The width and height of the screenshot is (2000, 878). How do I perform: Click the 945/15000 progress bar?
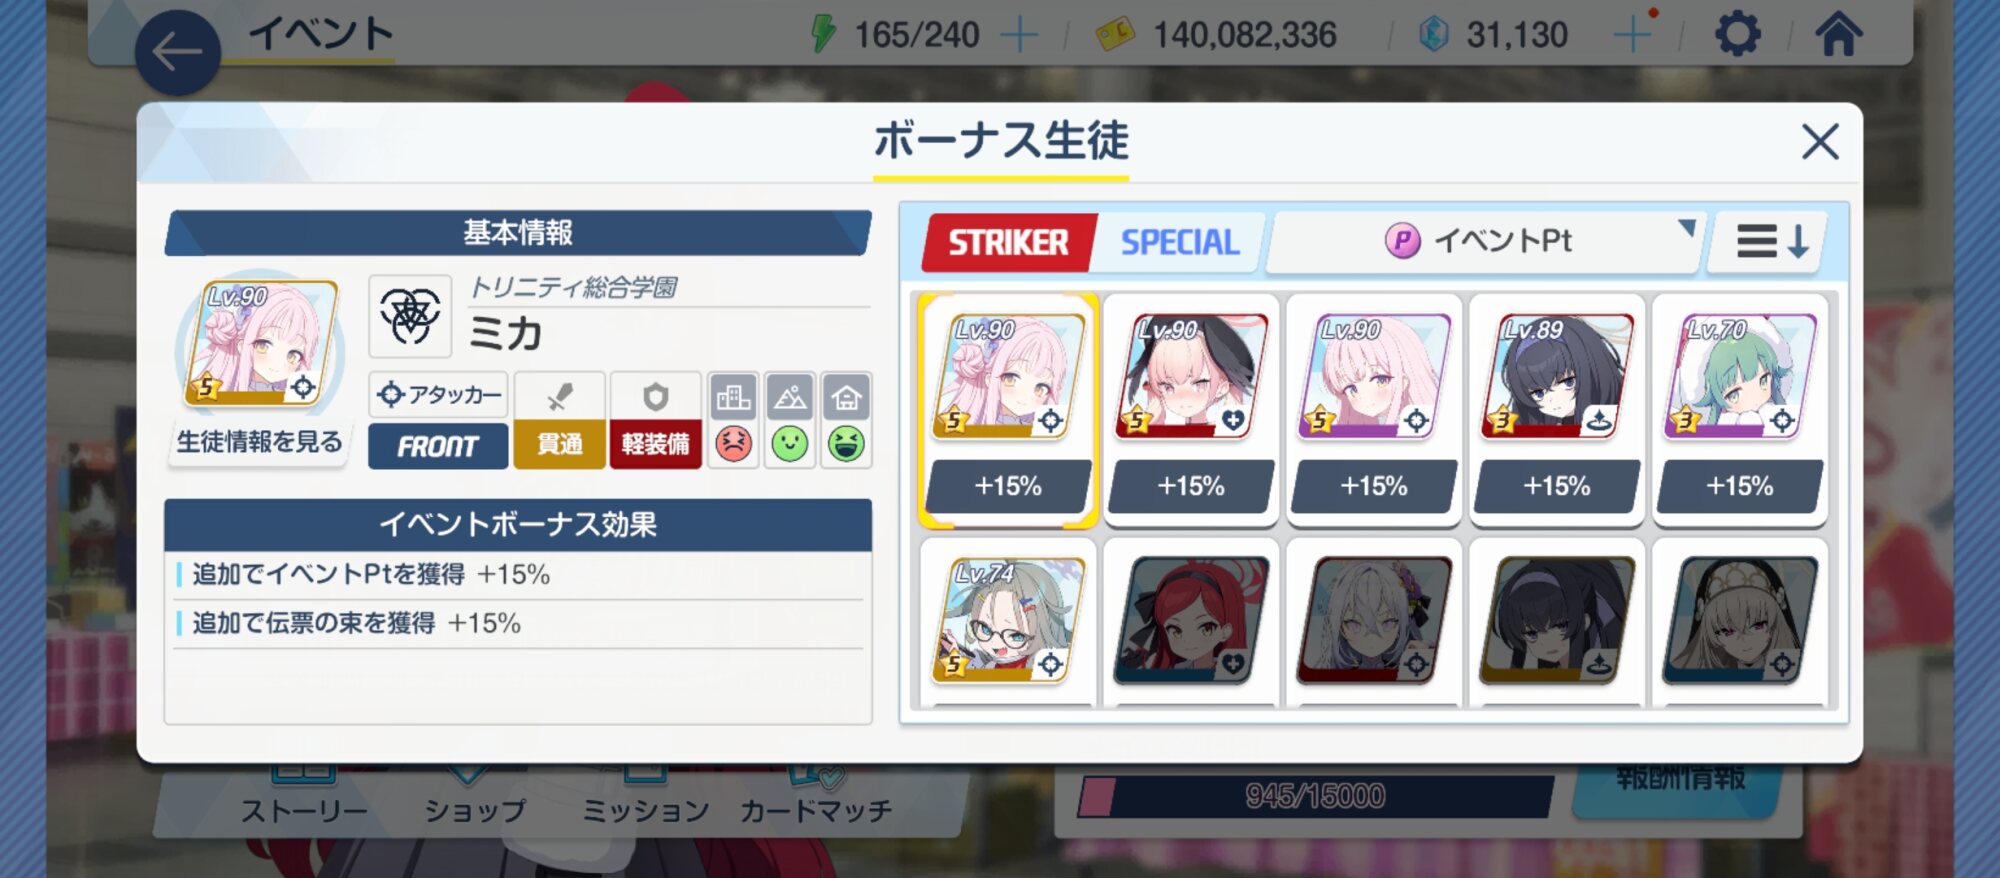pos(1315,797)
